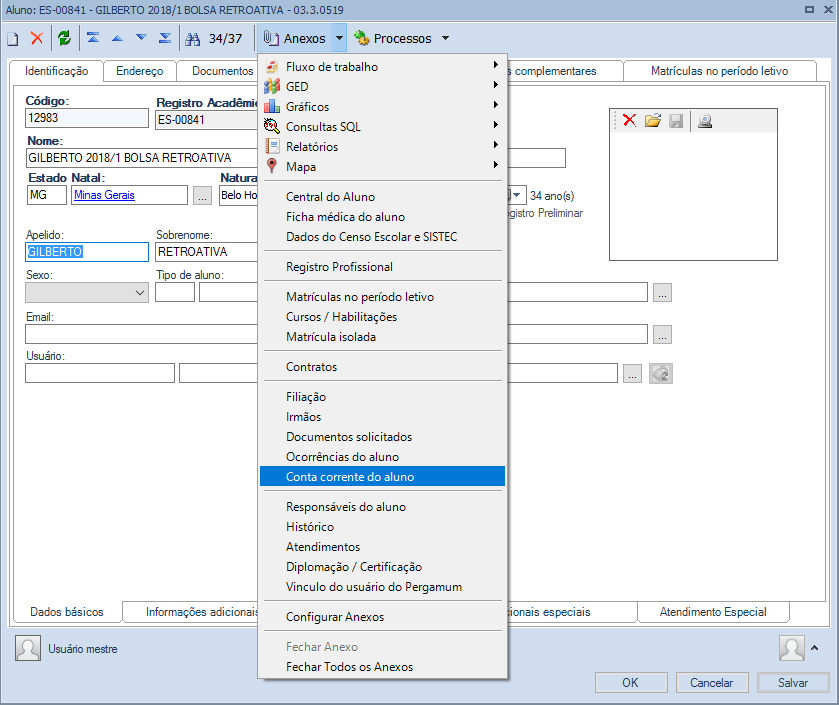
Task: Click the Apelido input field
Action: pyautogui.click(x=87, y=252)
